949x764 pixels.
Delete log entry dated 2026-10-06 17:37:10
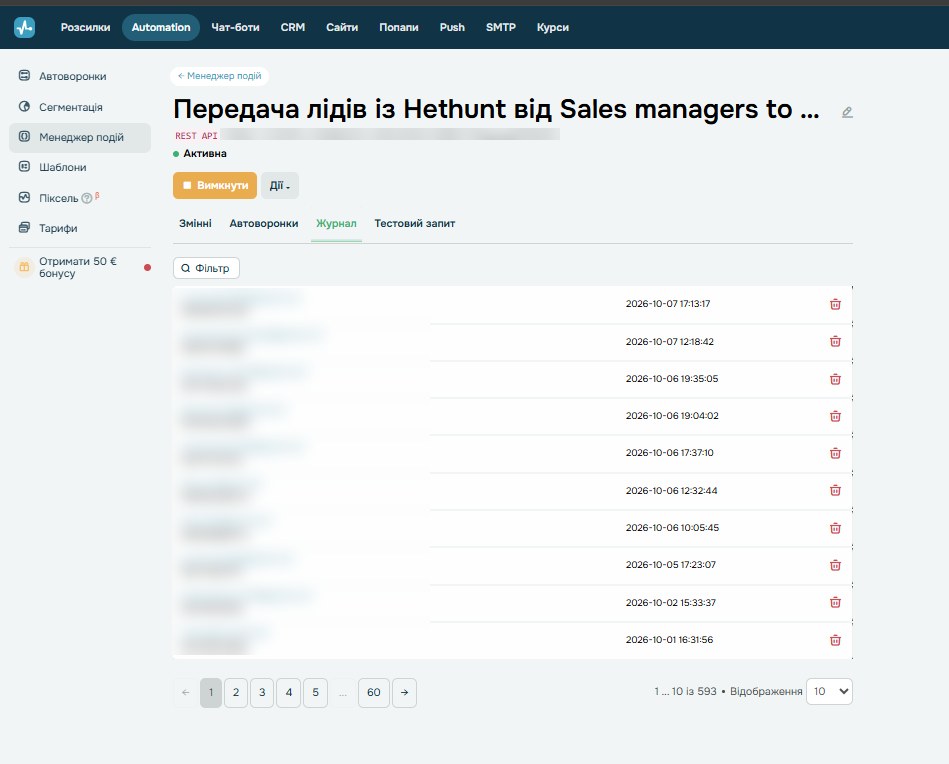pyautogui.click(x=835, y=453)
